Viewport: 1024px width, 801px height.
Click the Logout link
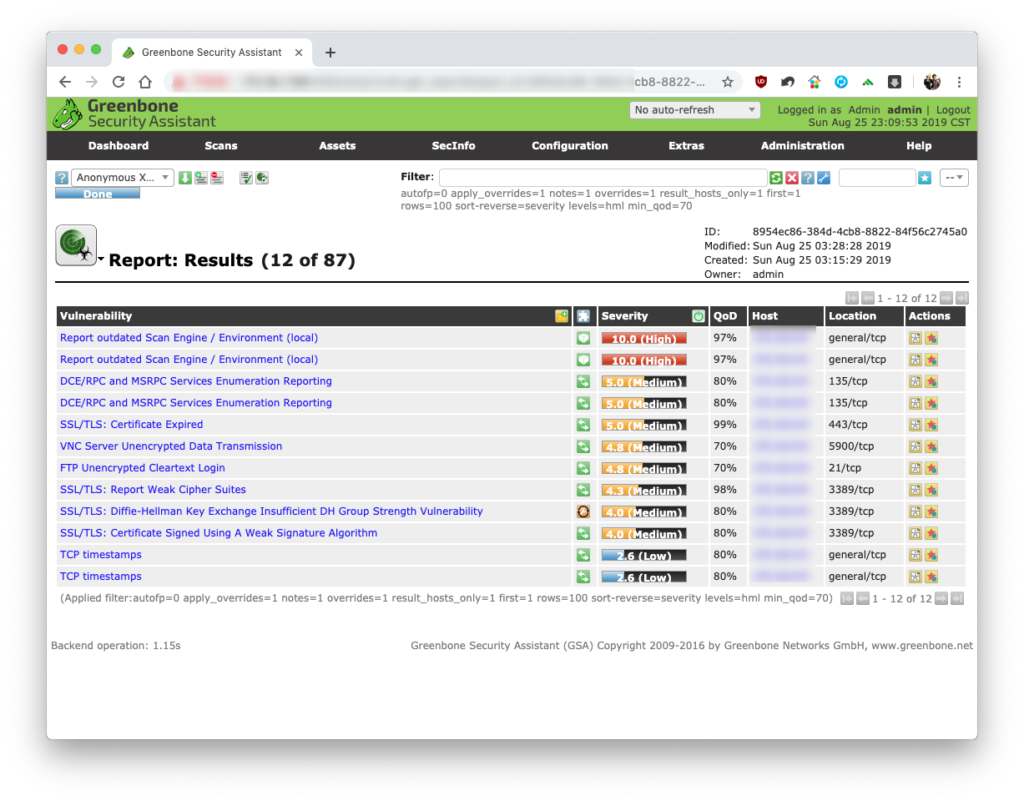(x=953, y=110)
